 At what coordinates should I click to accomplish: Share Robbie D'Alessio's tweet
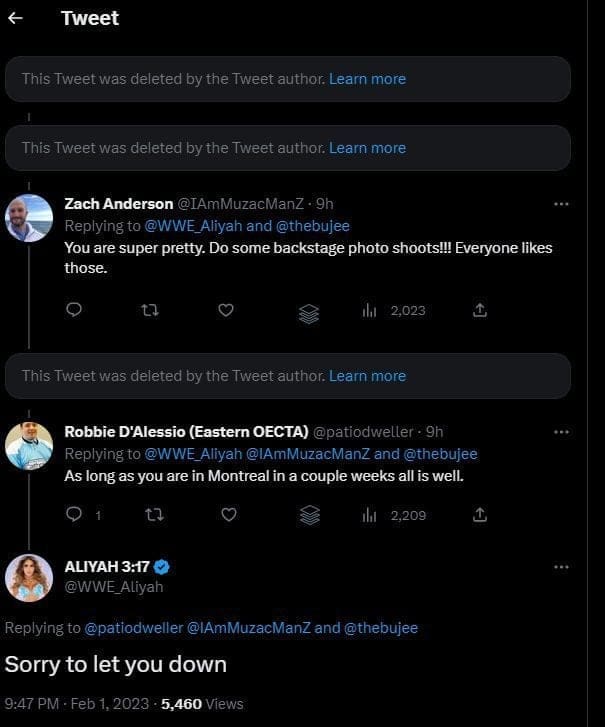tap(480, 514)
